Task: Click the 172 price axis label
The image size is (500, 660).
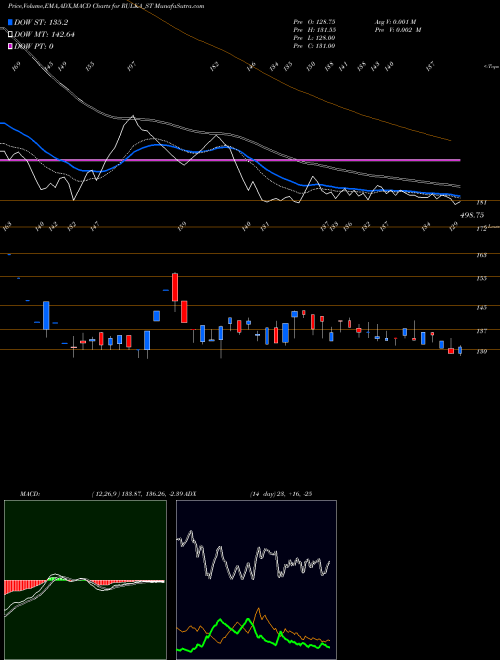Action: click(481, 229)
